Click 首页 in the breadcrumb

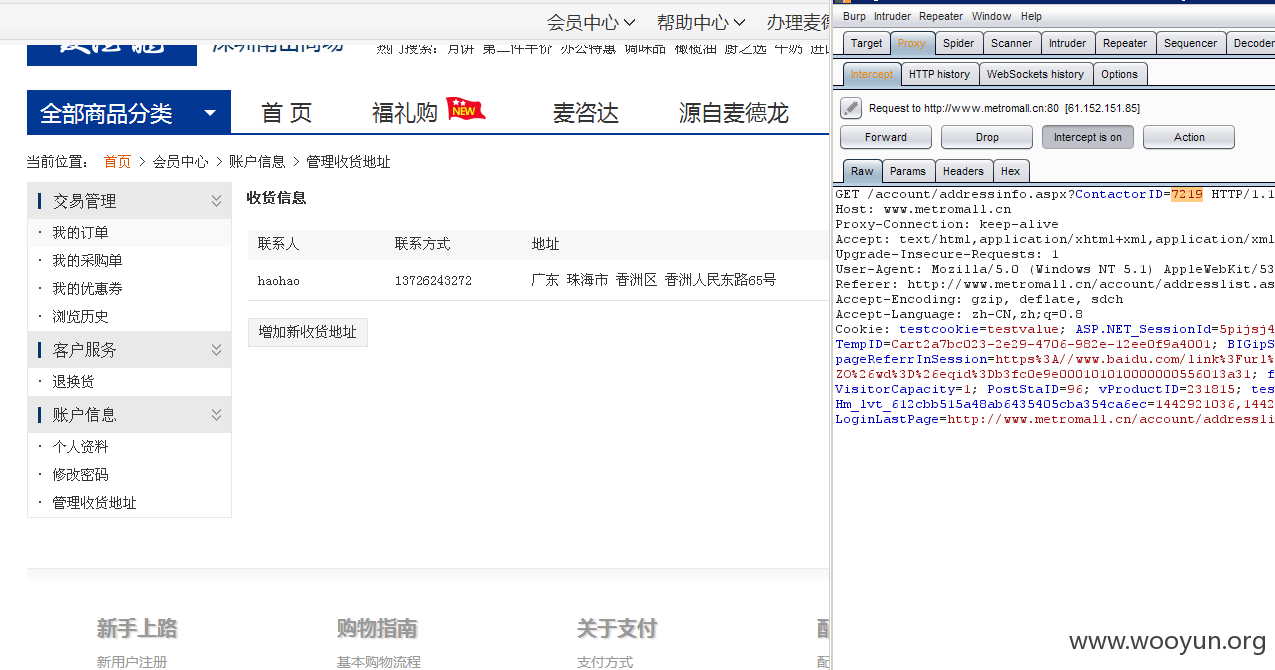pyautogui.click(x=117, y=161)
